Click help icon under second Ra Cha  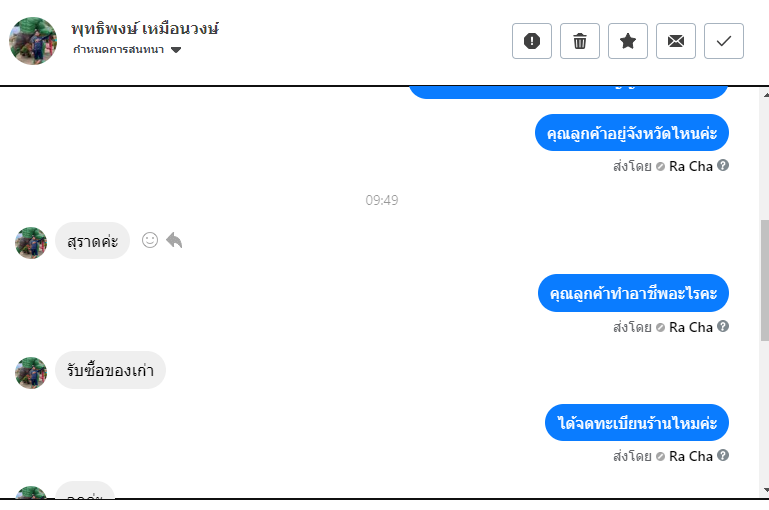(x=723, y=326)
